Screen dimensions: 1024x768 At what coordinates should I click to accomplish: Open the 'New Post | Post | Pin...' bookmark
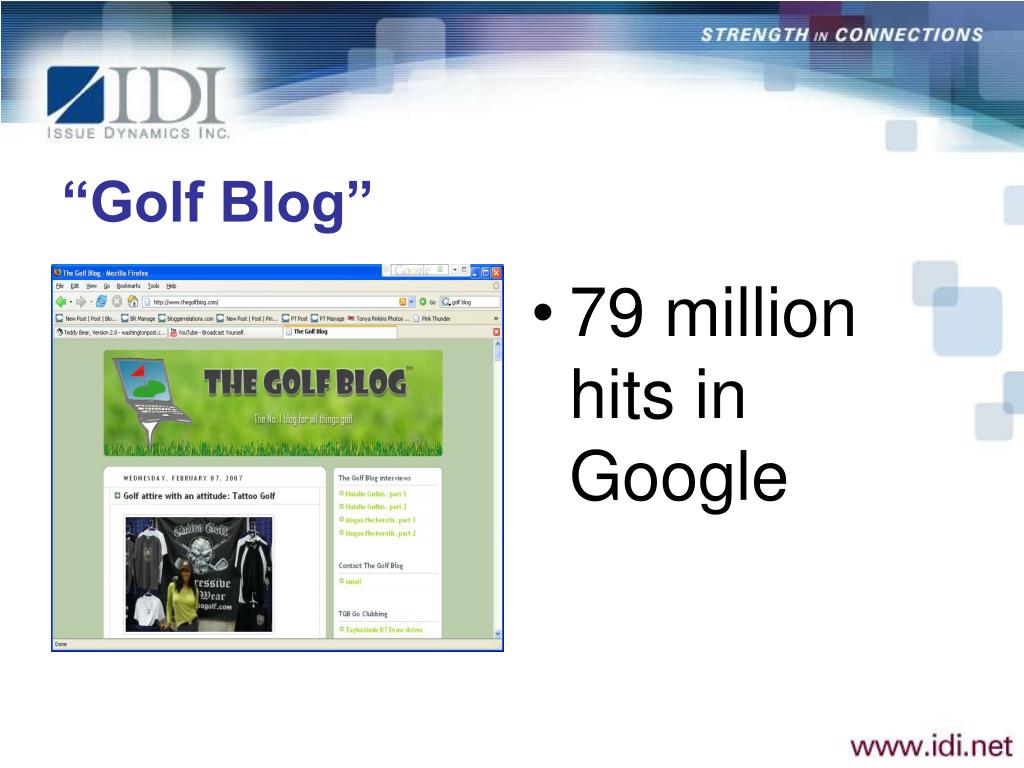pos(247,319)
